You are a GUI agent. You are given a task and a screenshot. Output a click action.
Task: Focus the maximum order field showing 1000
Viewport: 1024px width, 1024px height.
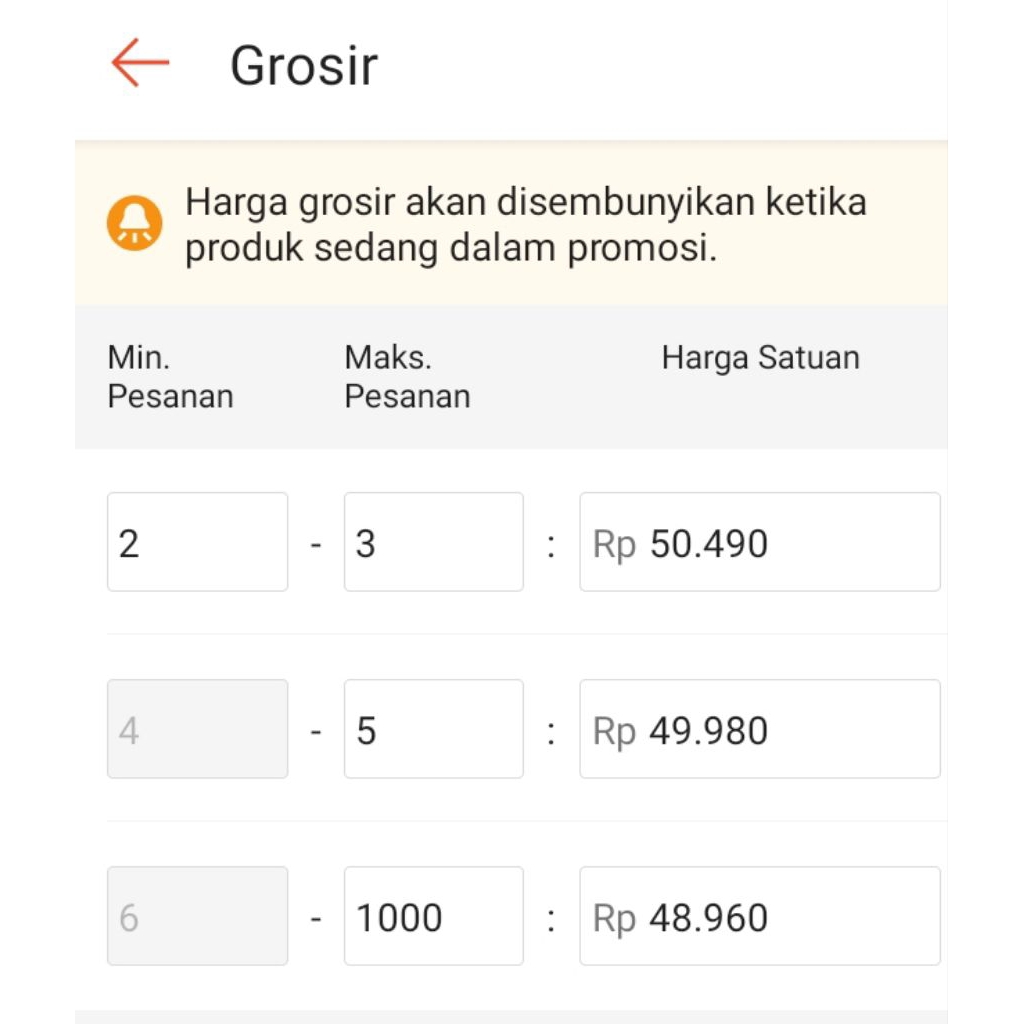[x=433, y=916]
